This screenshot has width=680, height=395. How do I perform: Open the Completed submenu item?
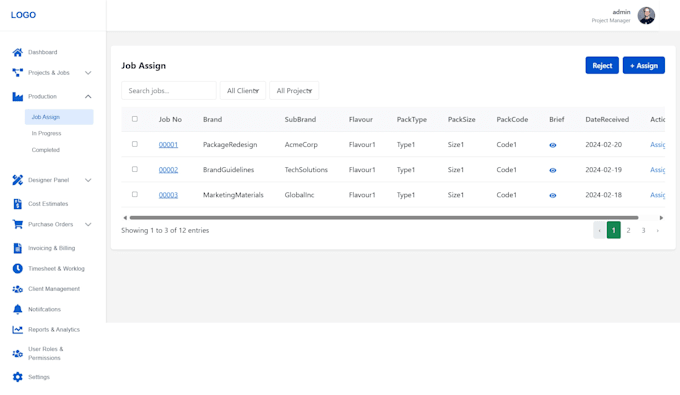(x=46, y=150)
